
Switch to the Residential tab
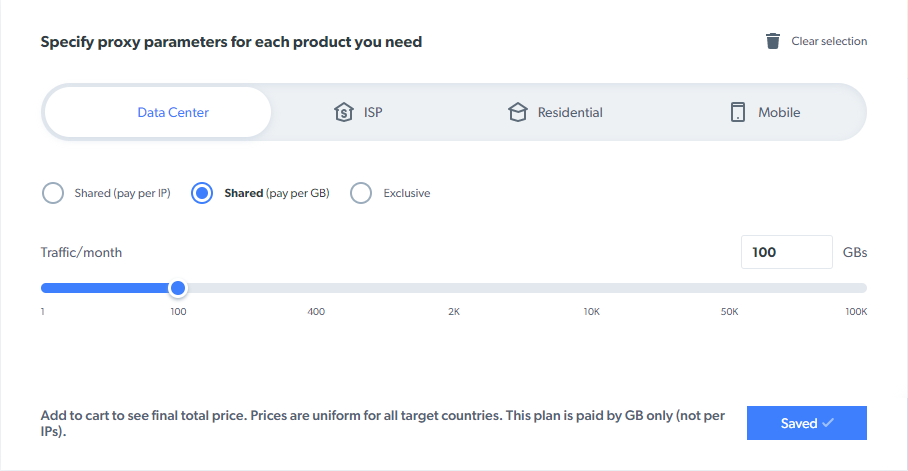tap(569, 112)
